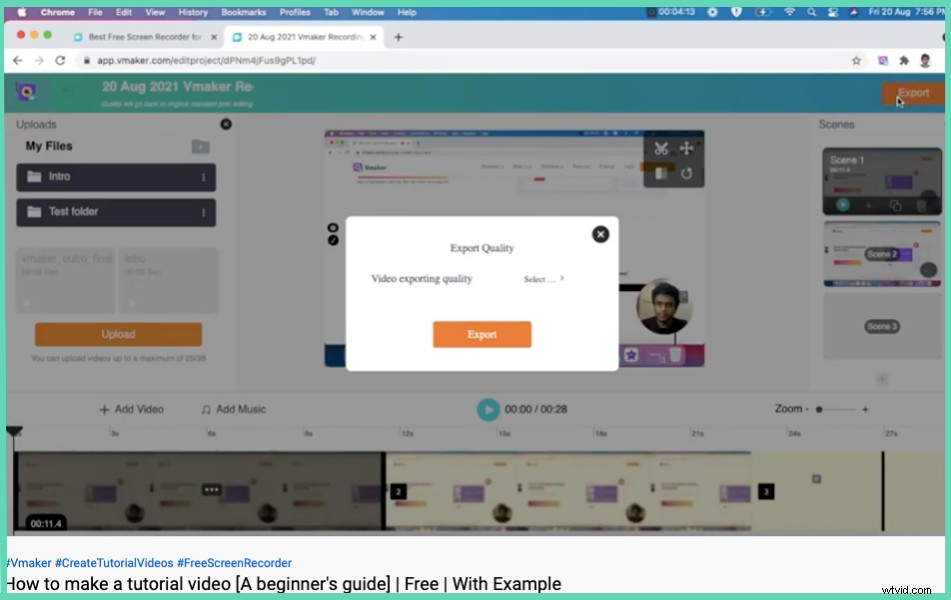The width and height of the screenshot is (951, 600).
Task: Click the folder icon beside My Files
Action: pos(199,145)
